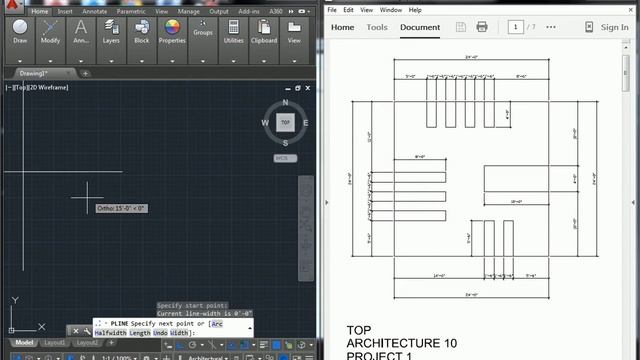Show more ribbon tabs with double arrow

(x=291, y=11)
